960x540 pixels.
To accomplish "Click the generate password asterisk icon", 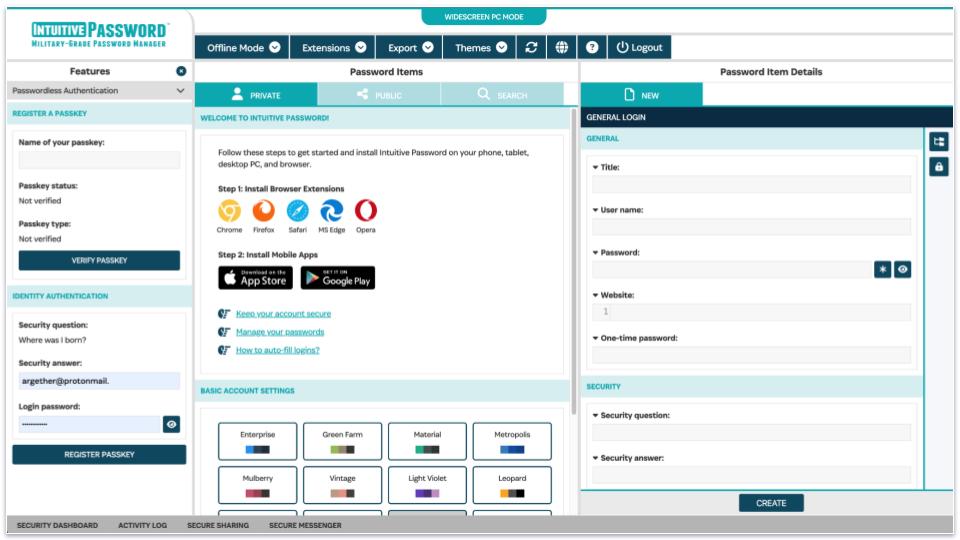I will click(882, 269).
